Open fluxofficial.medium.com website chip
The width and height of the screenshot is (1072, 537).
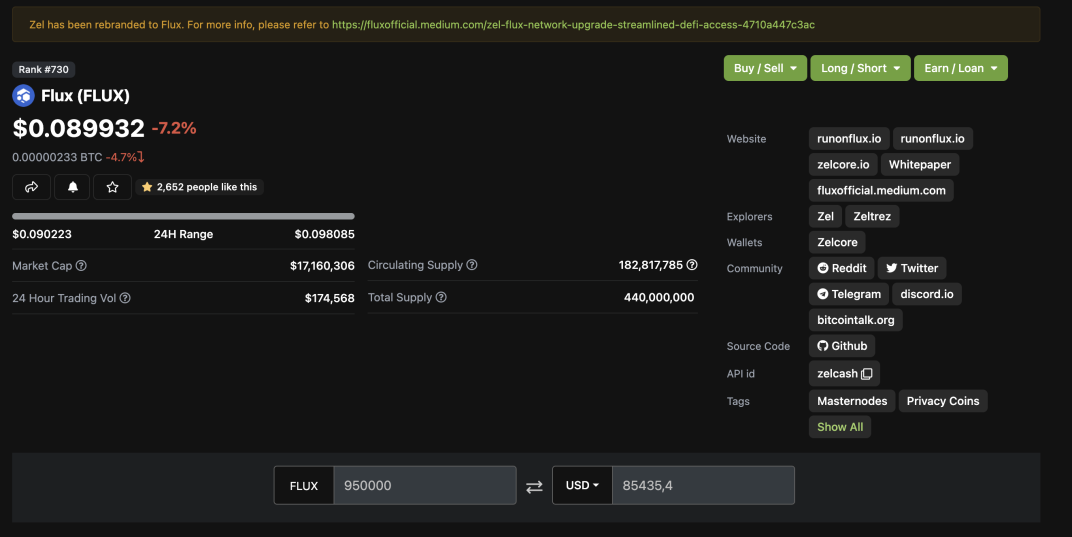[881, 190]
